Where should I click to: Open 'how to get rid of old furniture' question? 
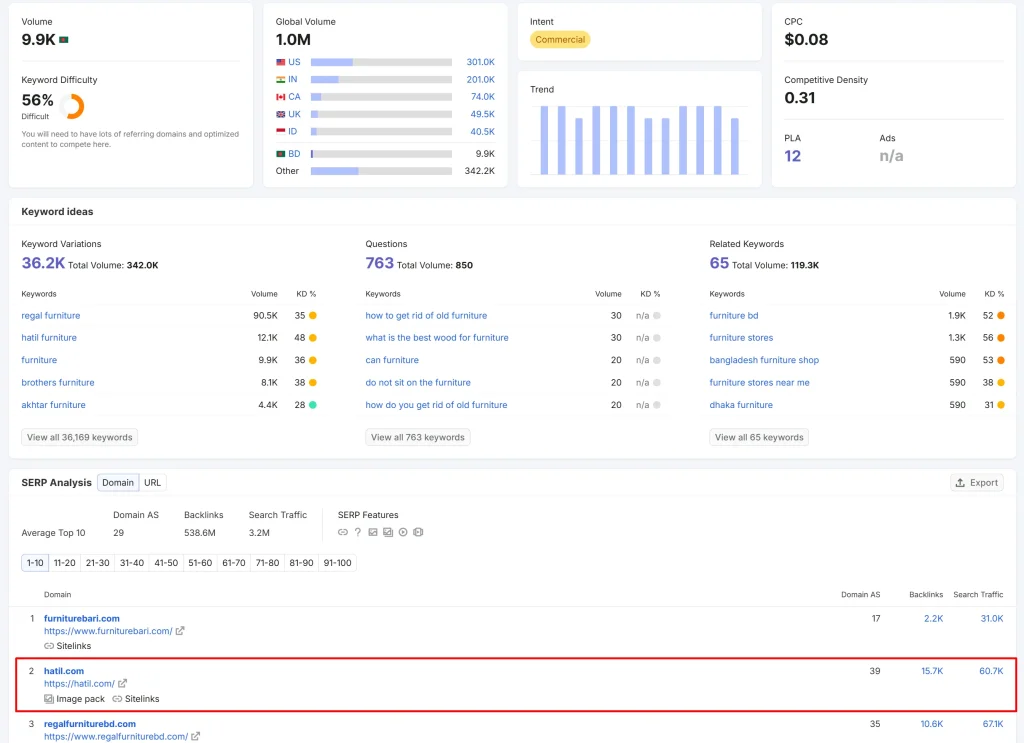[x=426, y=315]
